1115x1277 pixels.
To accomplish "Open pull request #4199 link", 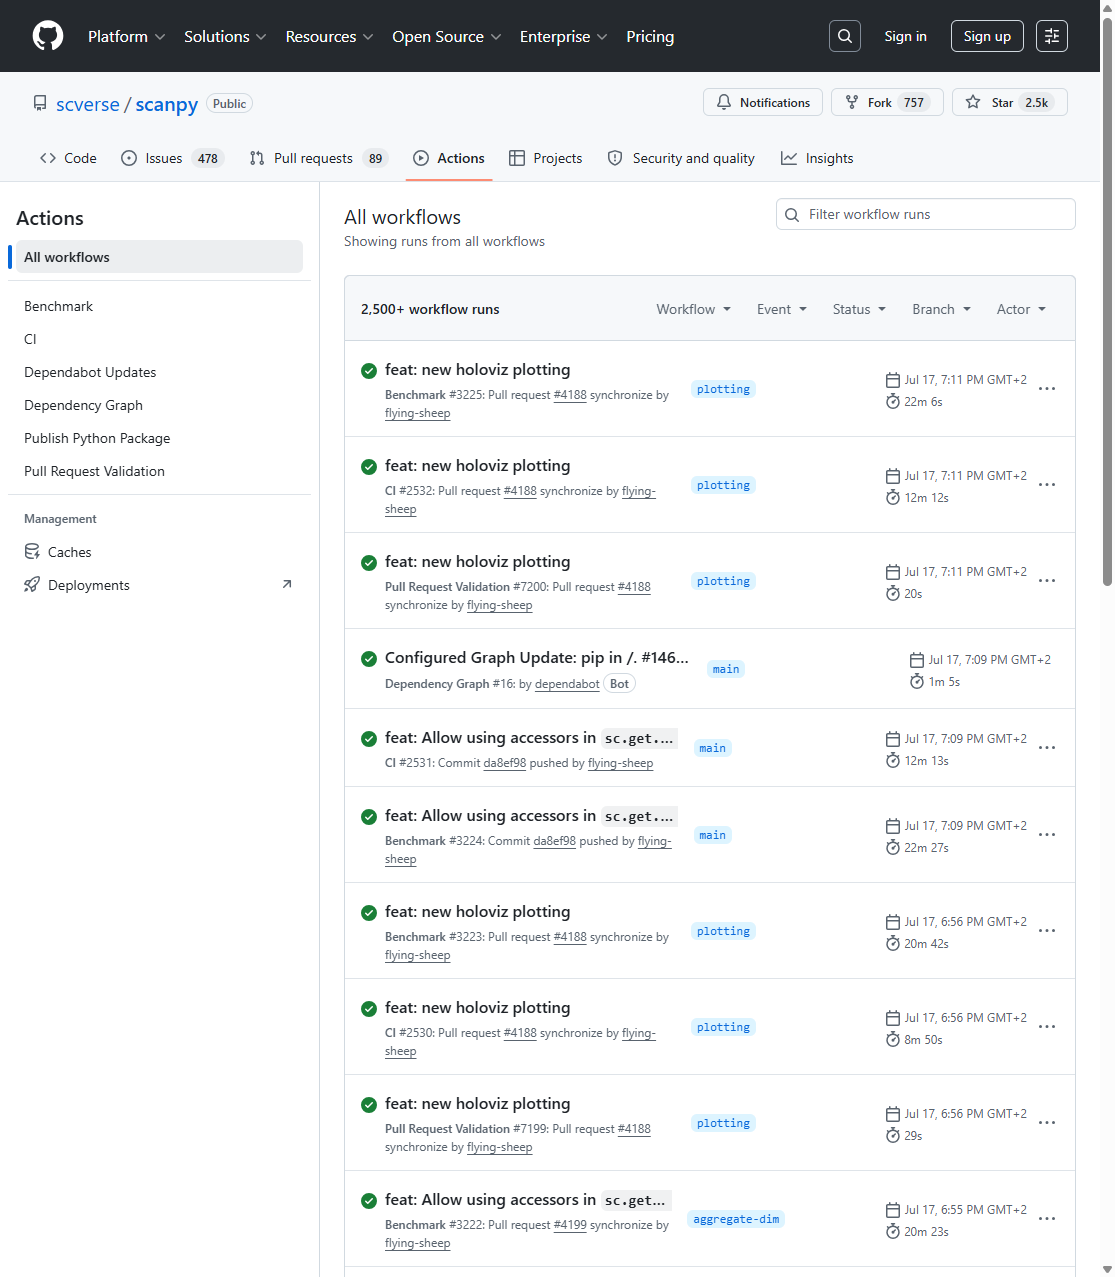I will (x=570, y=1225).
